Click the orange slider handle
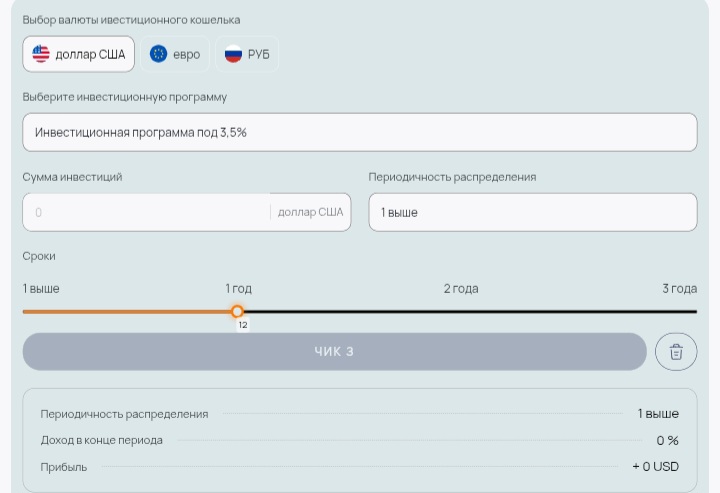 [x=237, y=312]
